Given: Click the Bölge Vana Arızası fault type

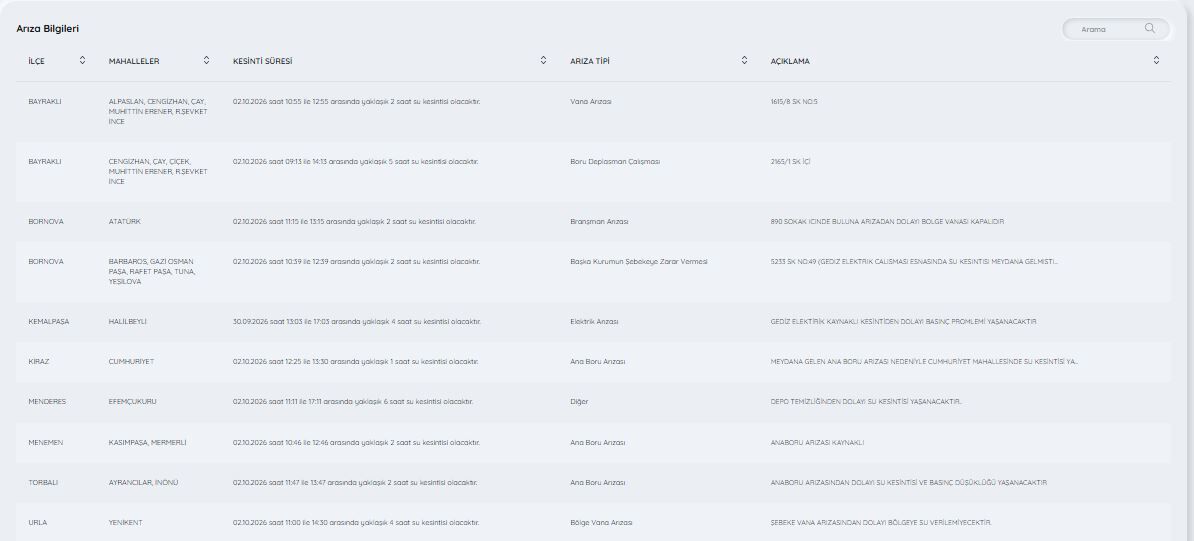Looking at the screenshot, I should [602, 523].
